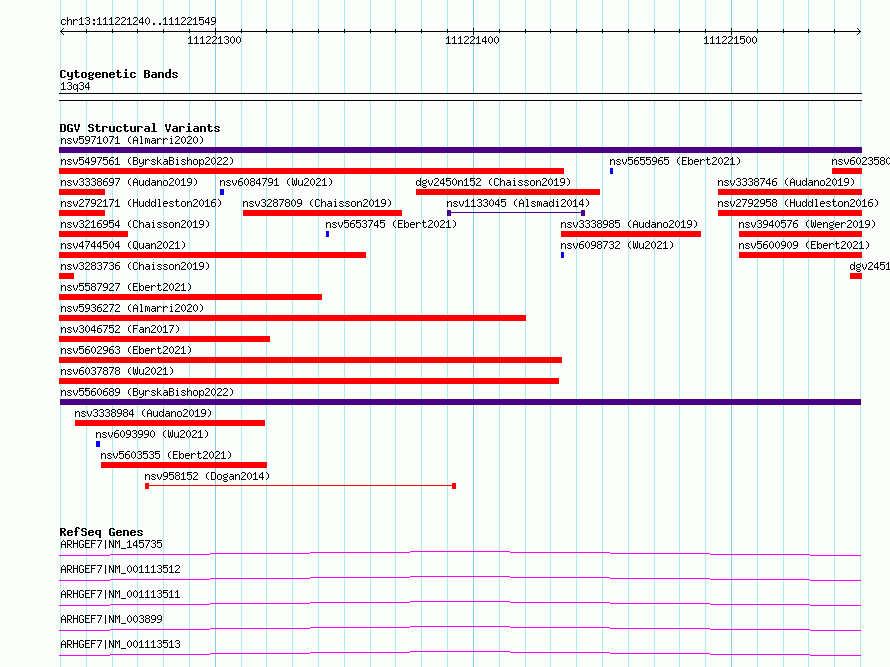Select the red bar for nsv4744504

point(212,255)
